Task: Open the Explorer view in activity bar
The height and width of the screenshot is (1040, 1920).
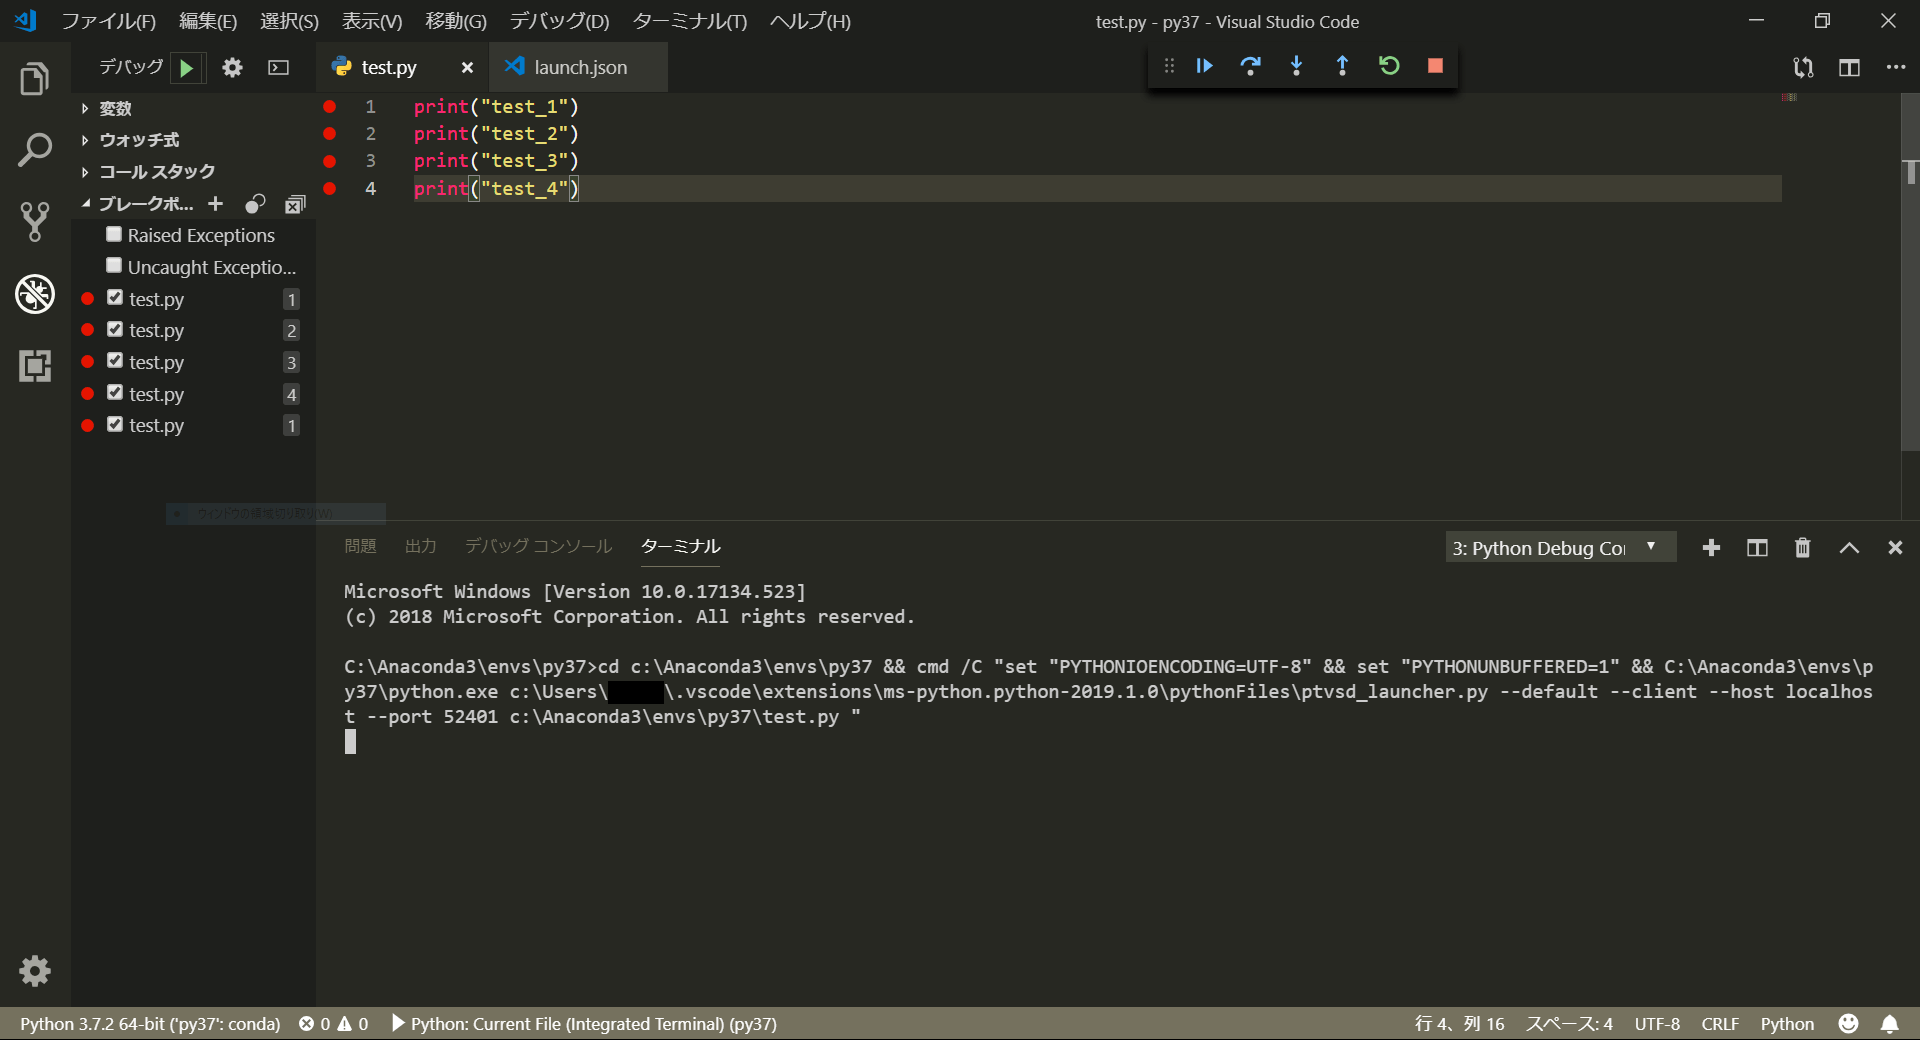Action: pos(35,79)
